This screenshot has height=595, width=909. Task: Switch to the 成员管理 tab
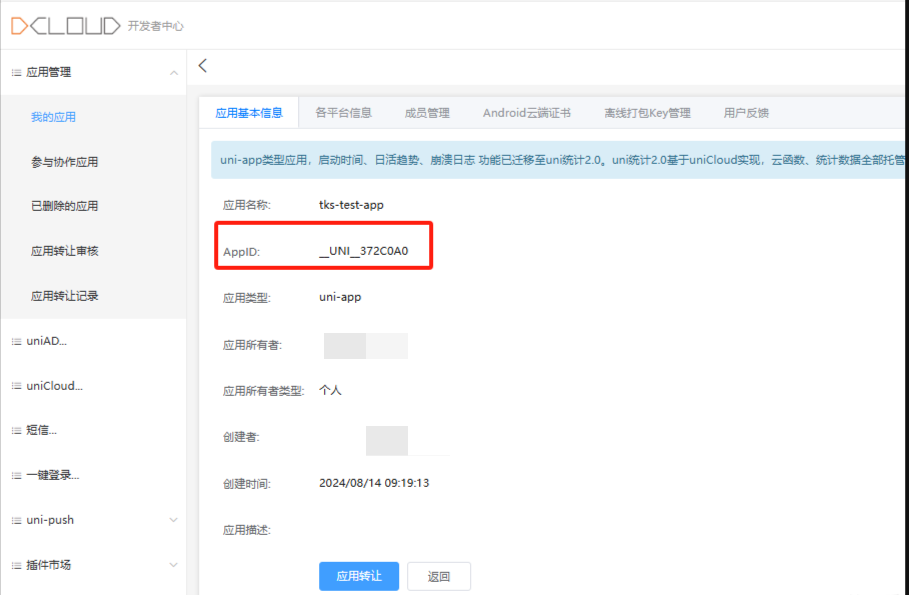(x=427, y=113)
